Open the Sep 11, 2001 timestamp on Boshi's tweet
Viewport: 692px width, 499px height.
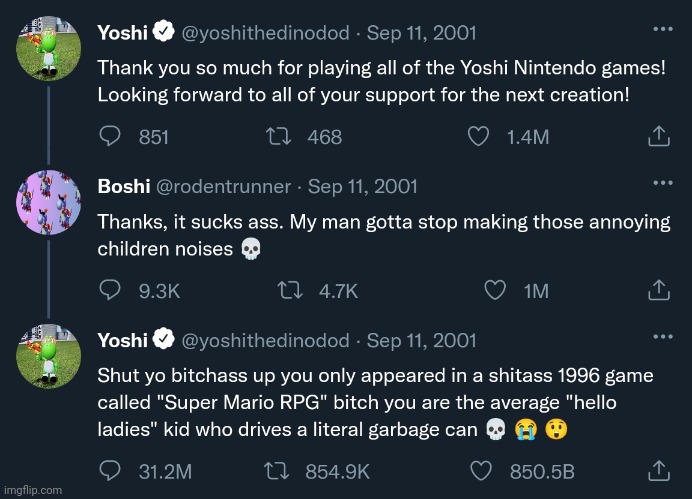[x=363, y=186]
